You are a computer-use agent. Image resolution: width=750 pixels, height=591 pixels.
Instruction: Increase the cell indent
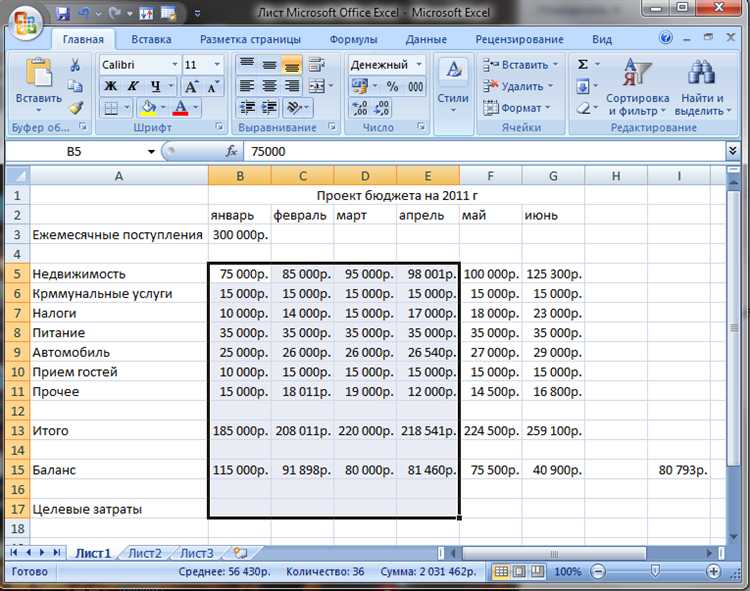coord(269,108)
